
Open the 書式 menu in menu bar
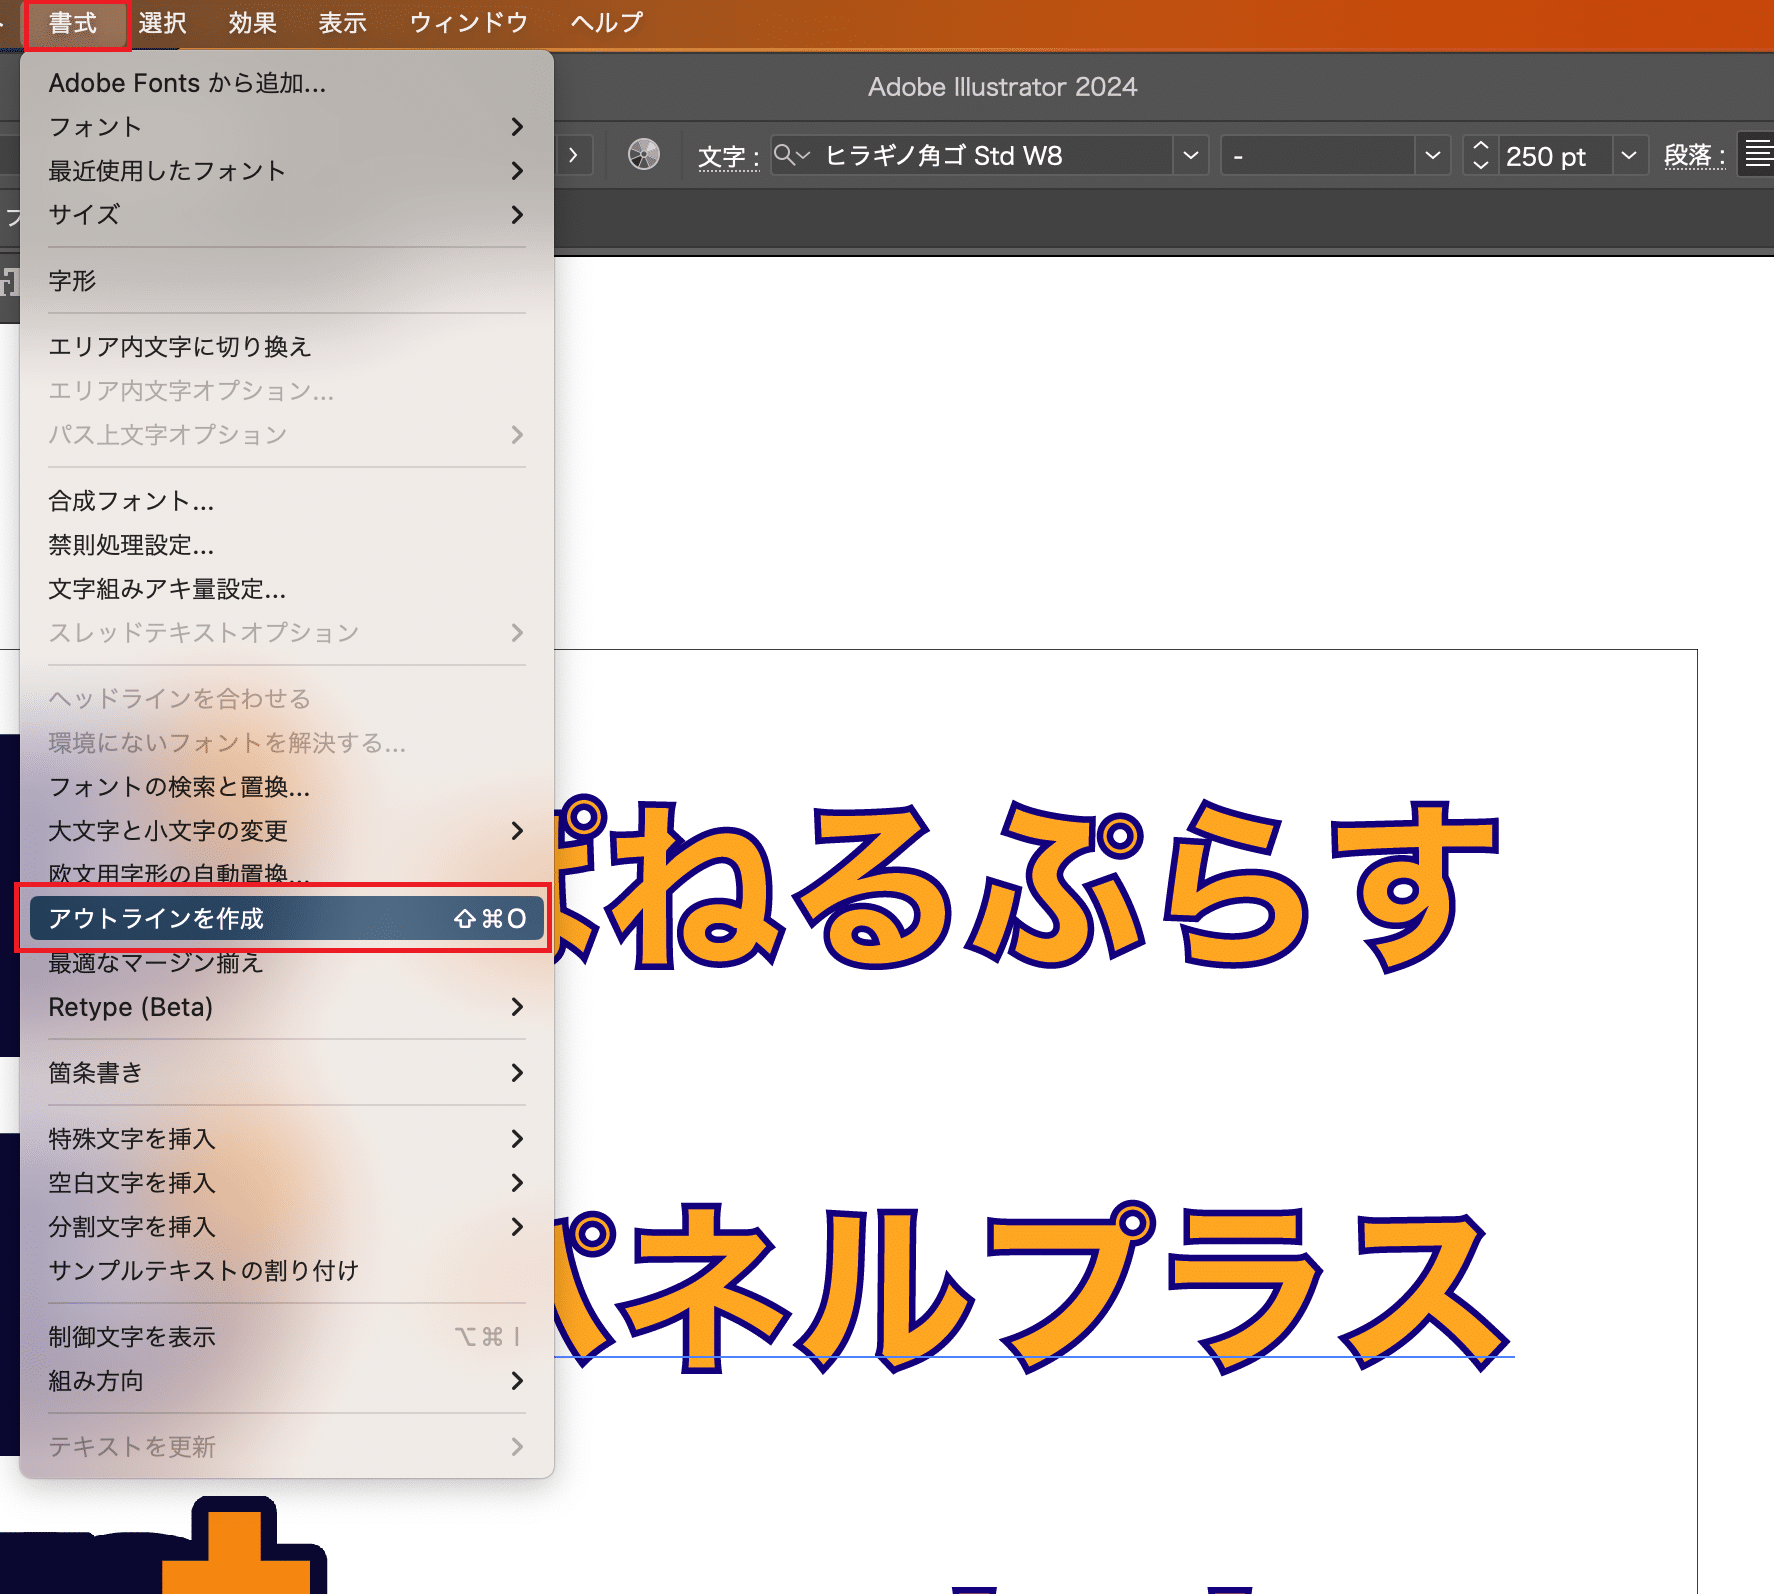(73, 23)
